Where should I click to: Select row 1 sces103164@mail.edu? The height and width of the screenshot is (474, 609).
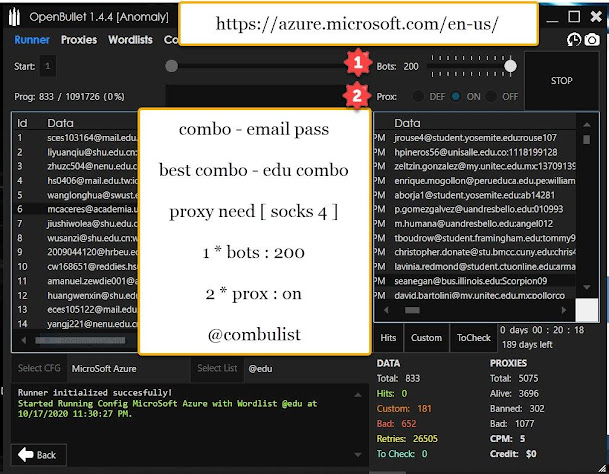point(77,138)
